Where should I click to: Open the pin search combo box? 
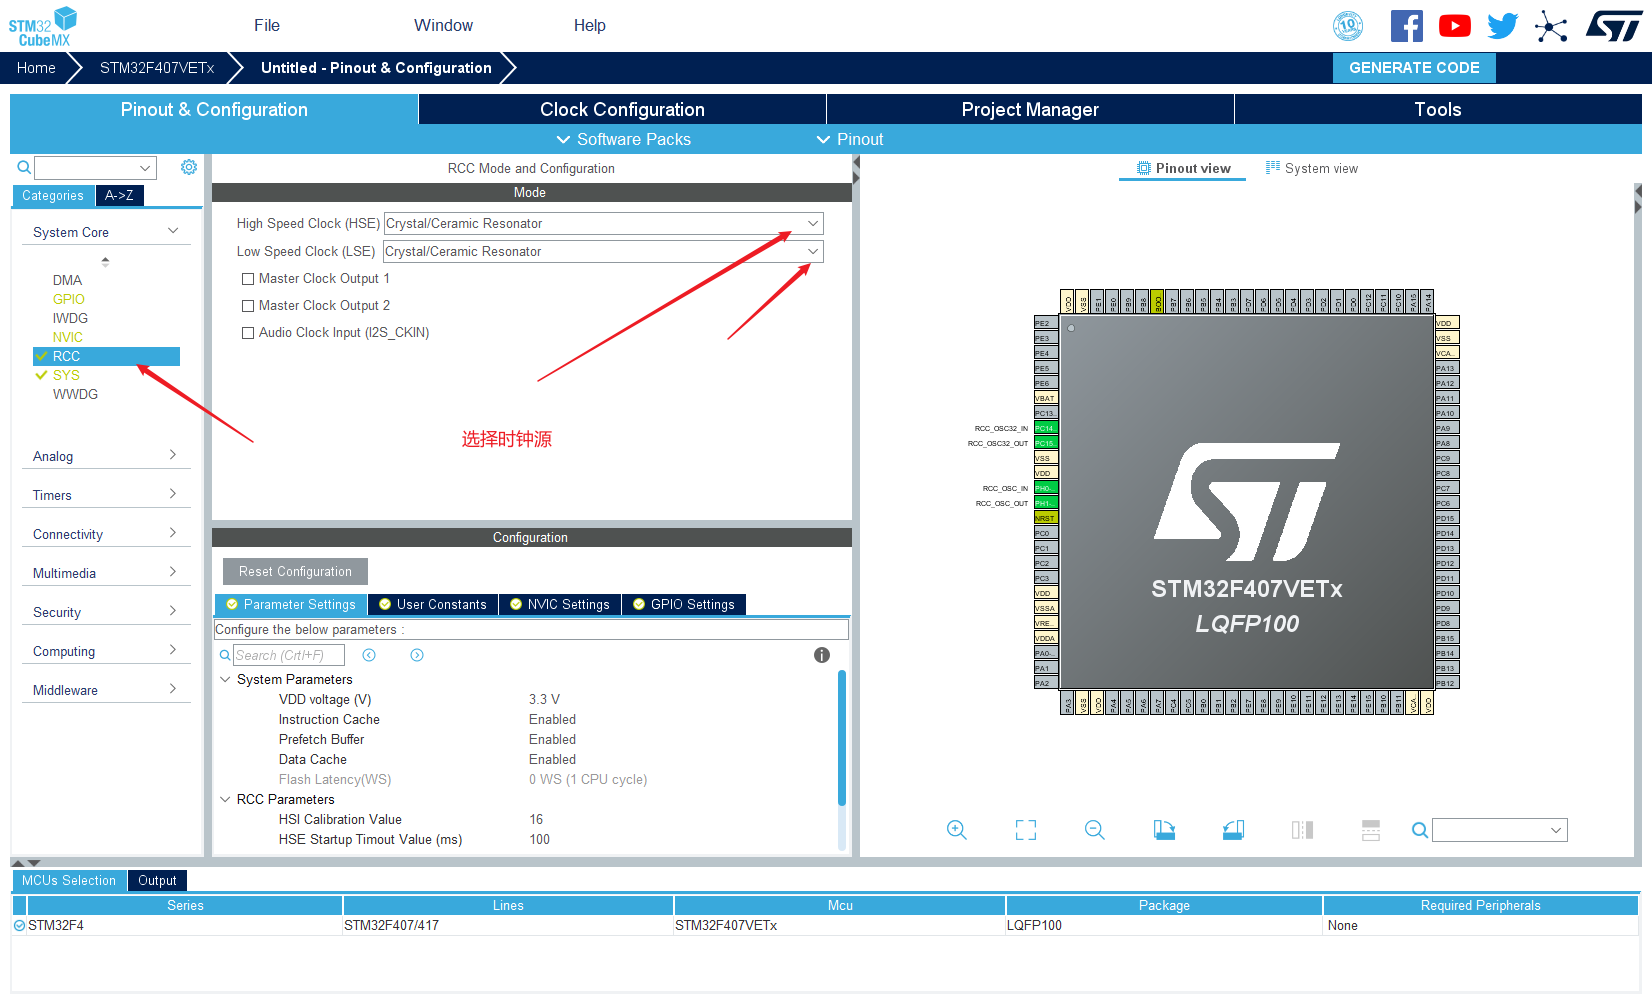click(1499, 830)
